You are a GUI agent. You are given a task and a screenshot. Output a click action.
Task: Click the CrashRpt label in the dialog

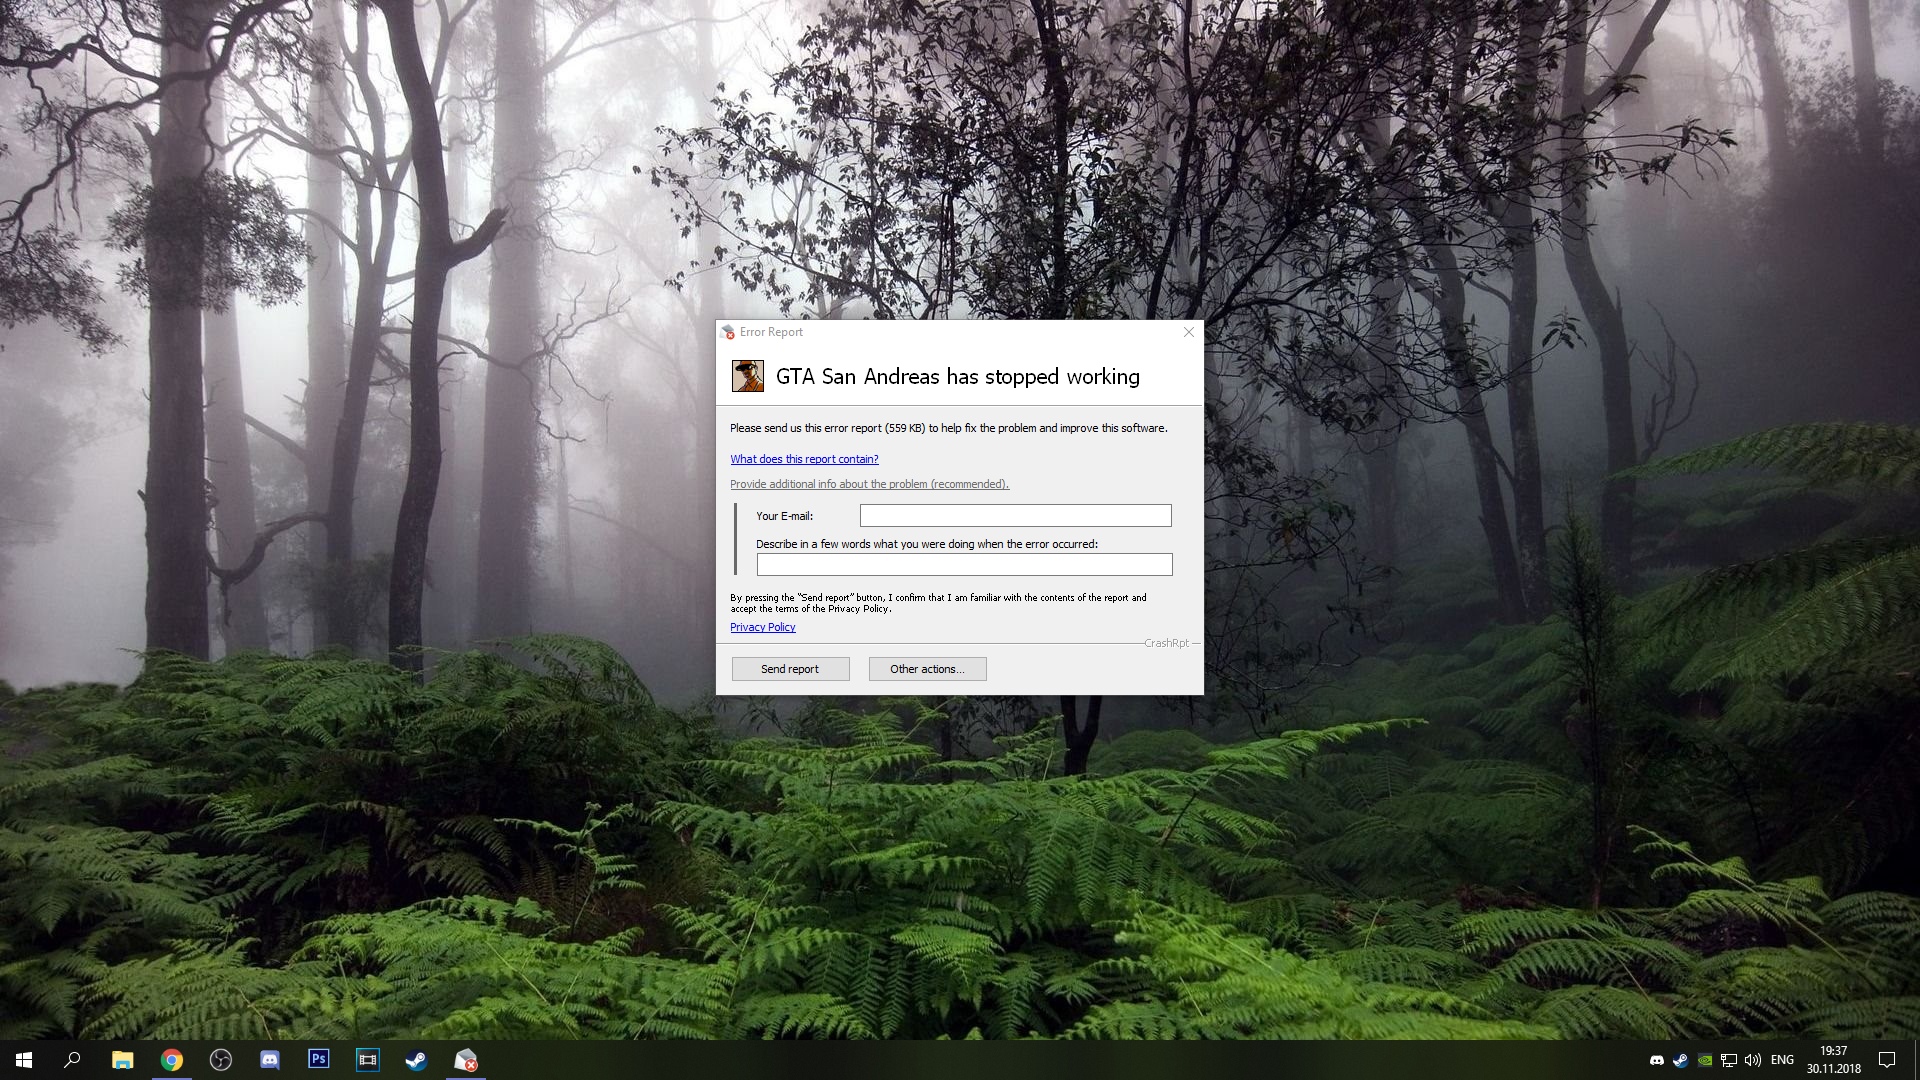1166,643
